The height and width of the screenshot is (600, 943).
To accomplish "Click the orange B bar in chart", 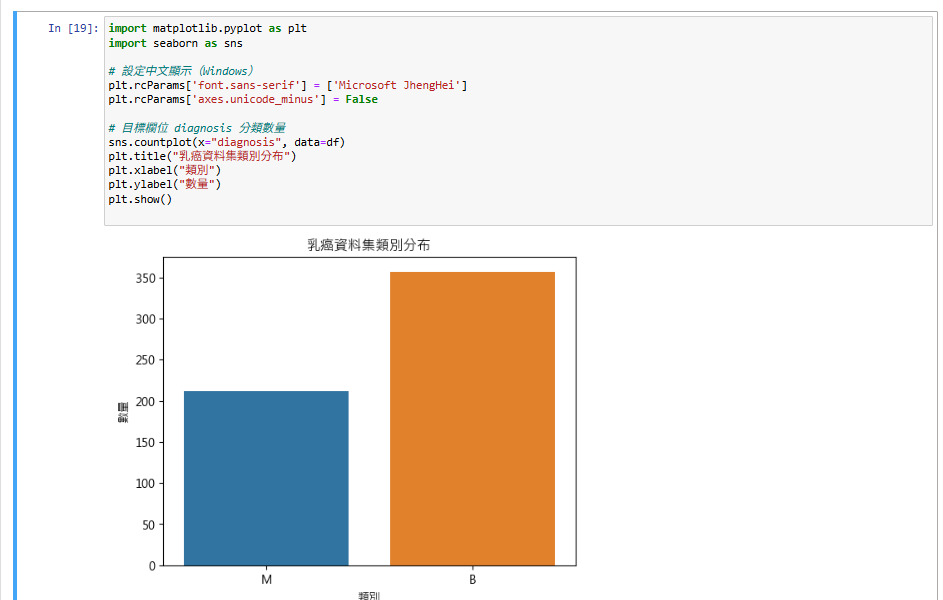I will 472,419.
